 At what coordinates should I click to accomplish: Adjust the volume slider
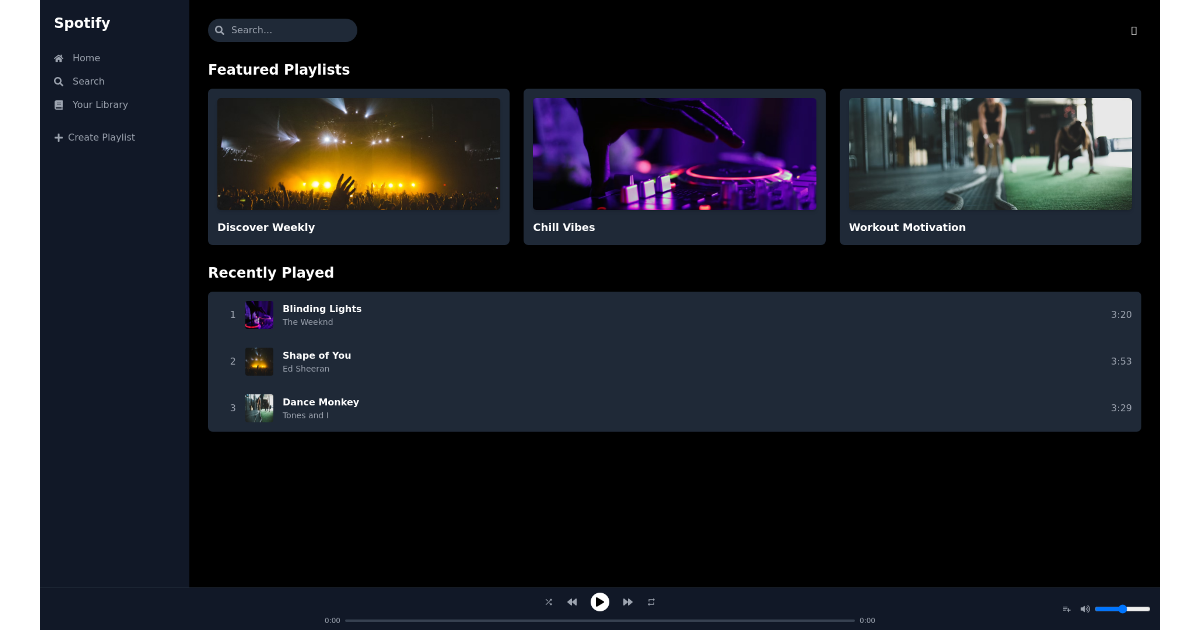tap(1122, 608)
